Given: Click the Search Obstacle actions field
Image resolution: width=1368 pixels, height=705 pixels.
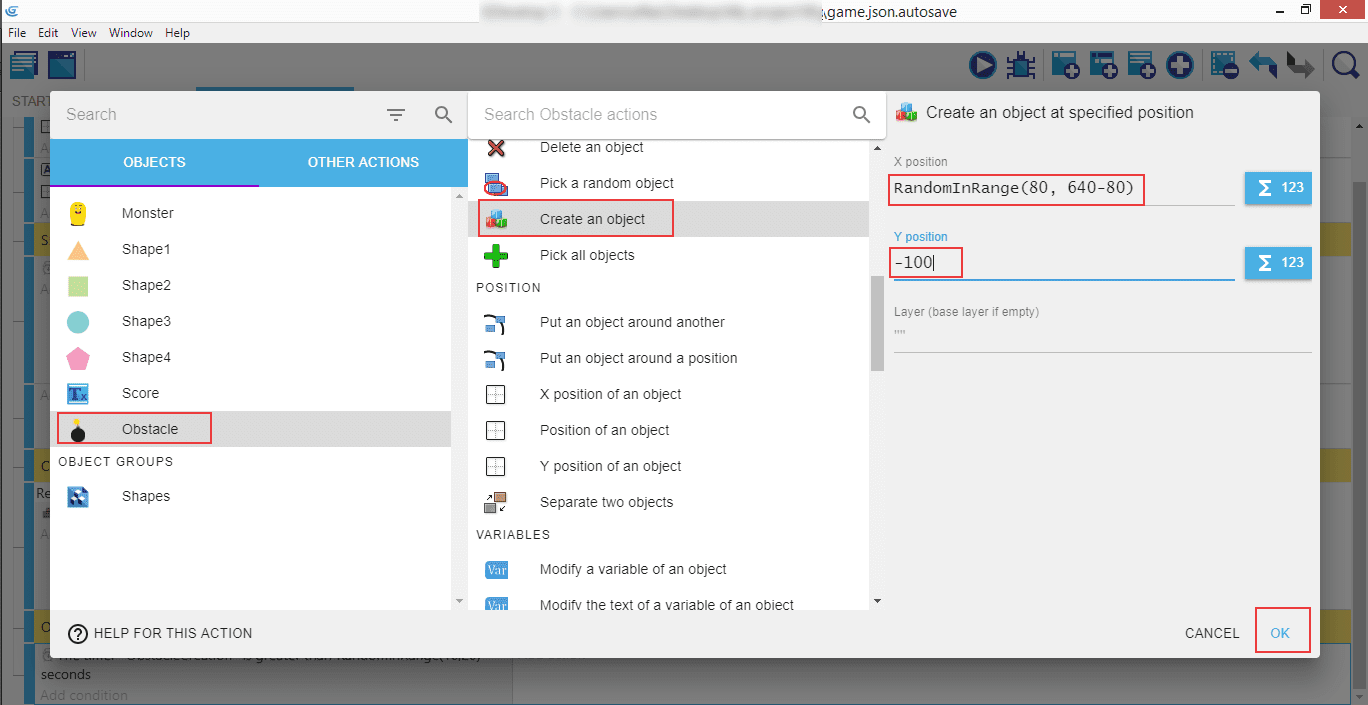Looking at the screenshot, I should pyautogui.click(x=662, y=115).
